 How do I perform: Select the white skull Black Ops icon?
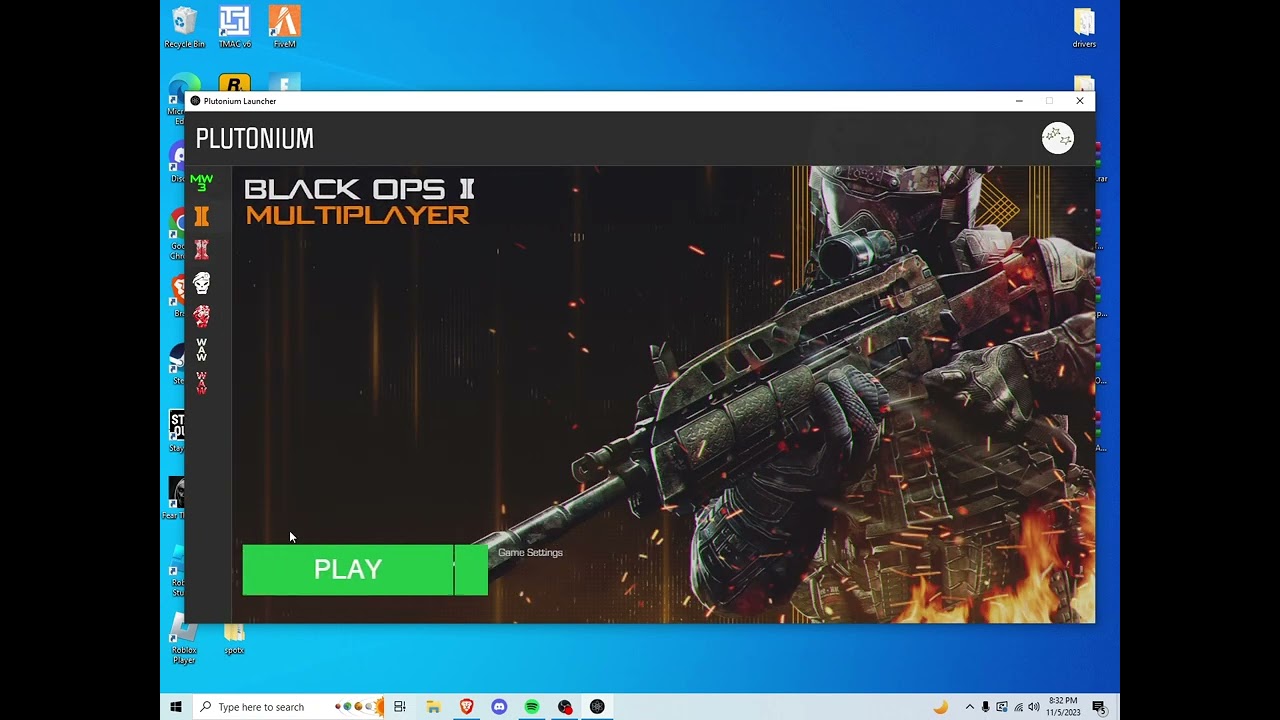tap(201, 283)
